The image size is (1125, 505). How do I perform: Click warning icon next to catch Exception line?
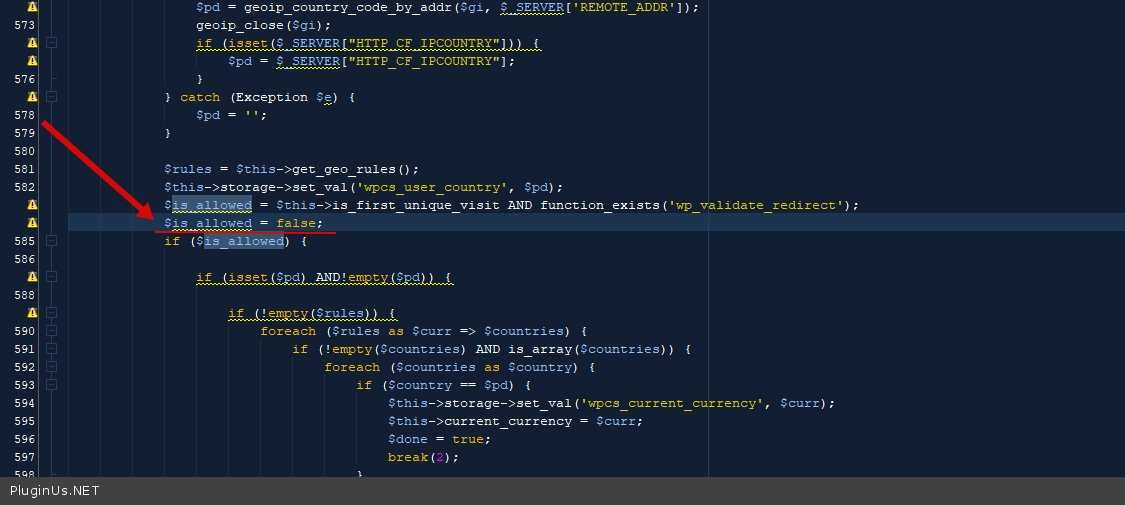[32, 97]
